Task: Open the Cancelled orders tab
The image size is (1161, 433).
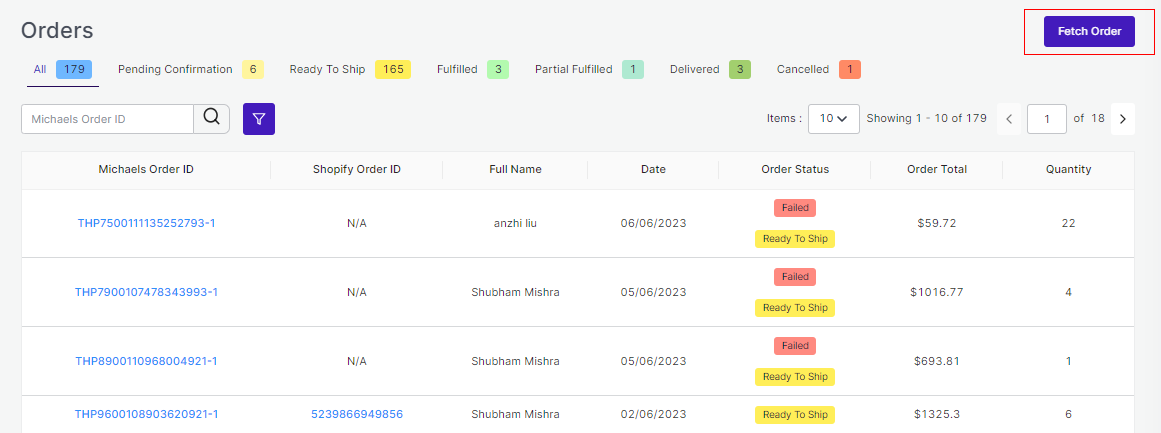Action: tap(818, 70)
